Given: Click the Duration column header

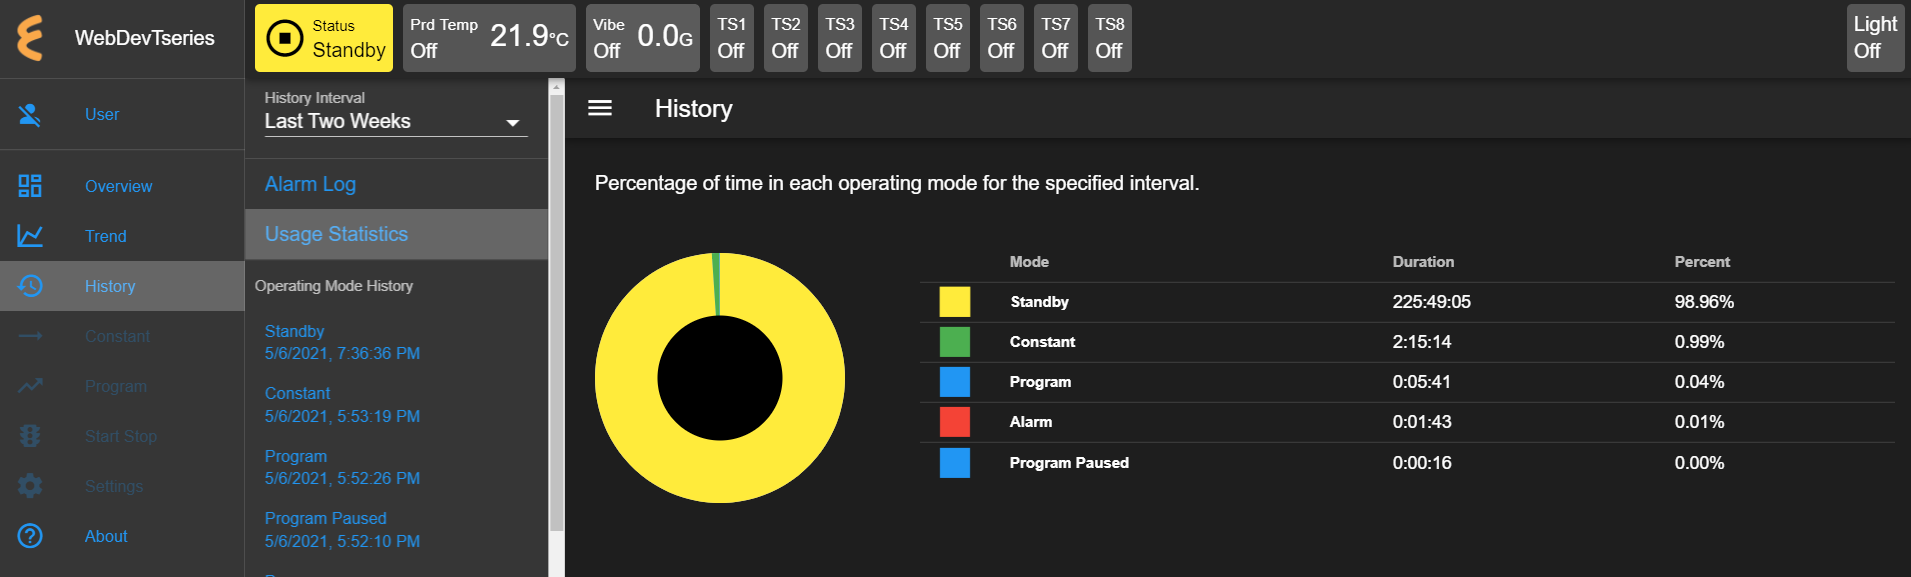Looking at the screenshot, I should click(1423, 262).
